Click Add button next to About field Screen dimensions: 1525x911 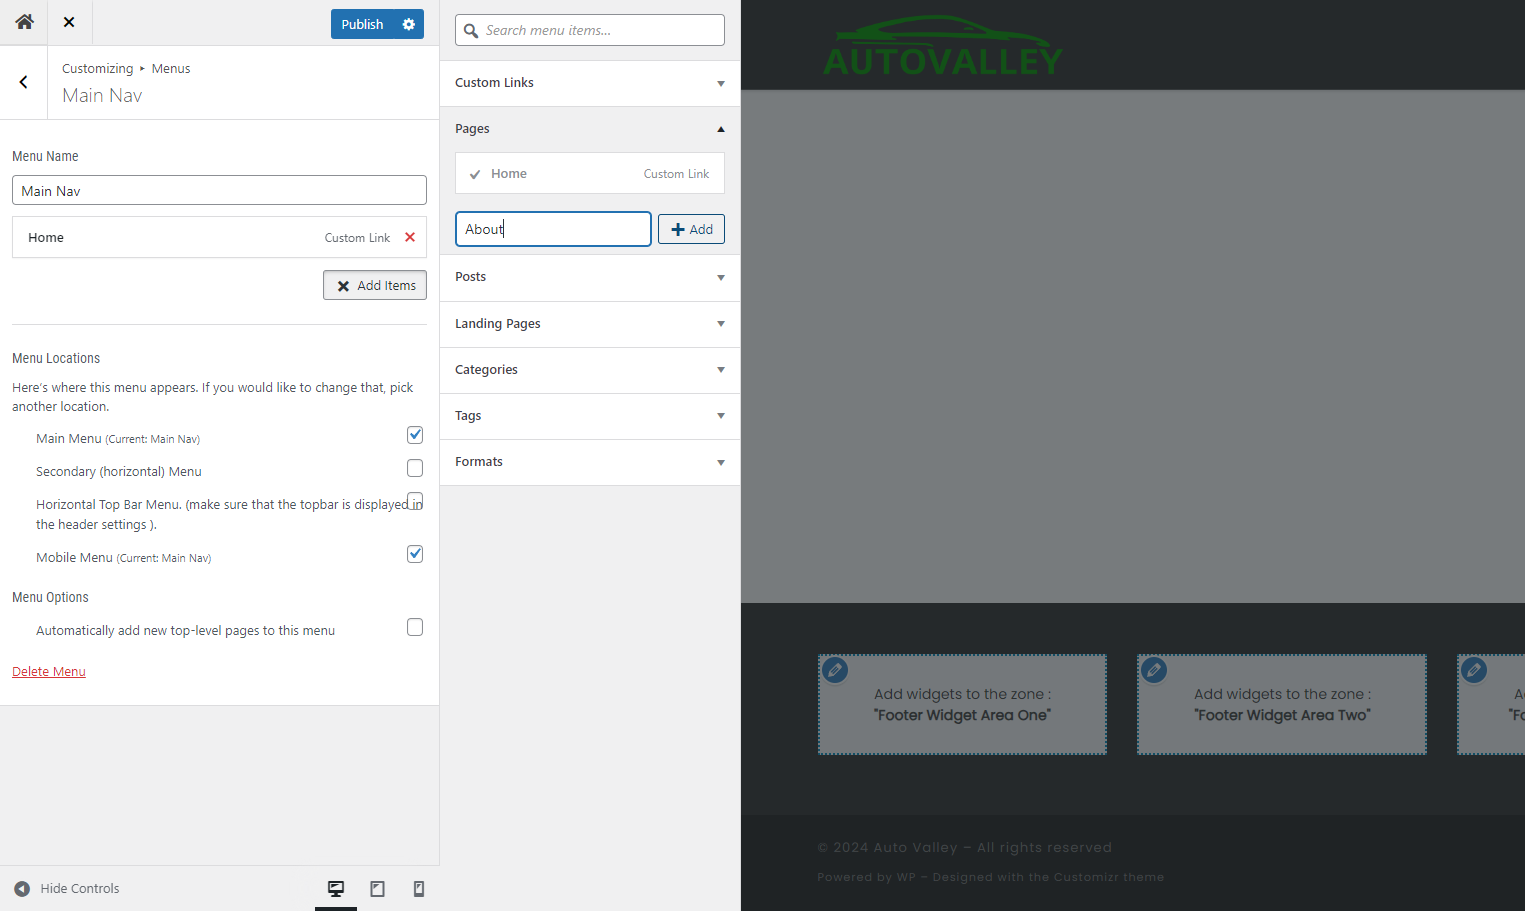coord(691,229)
